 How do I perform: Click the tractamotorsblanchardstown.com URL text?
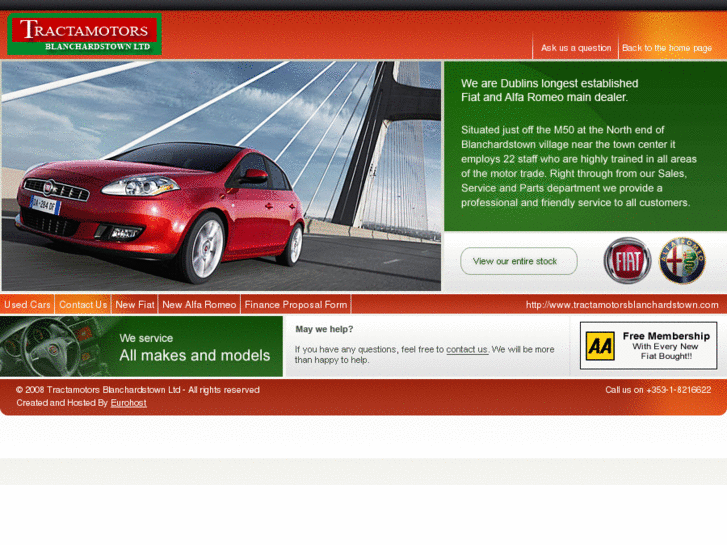pyautogui.click(x=622, y=305)
